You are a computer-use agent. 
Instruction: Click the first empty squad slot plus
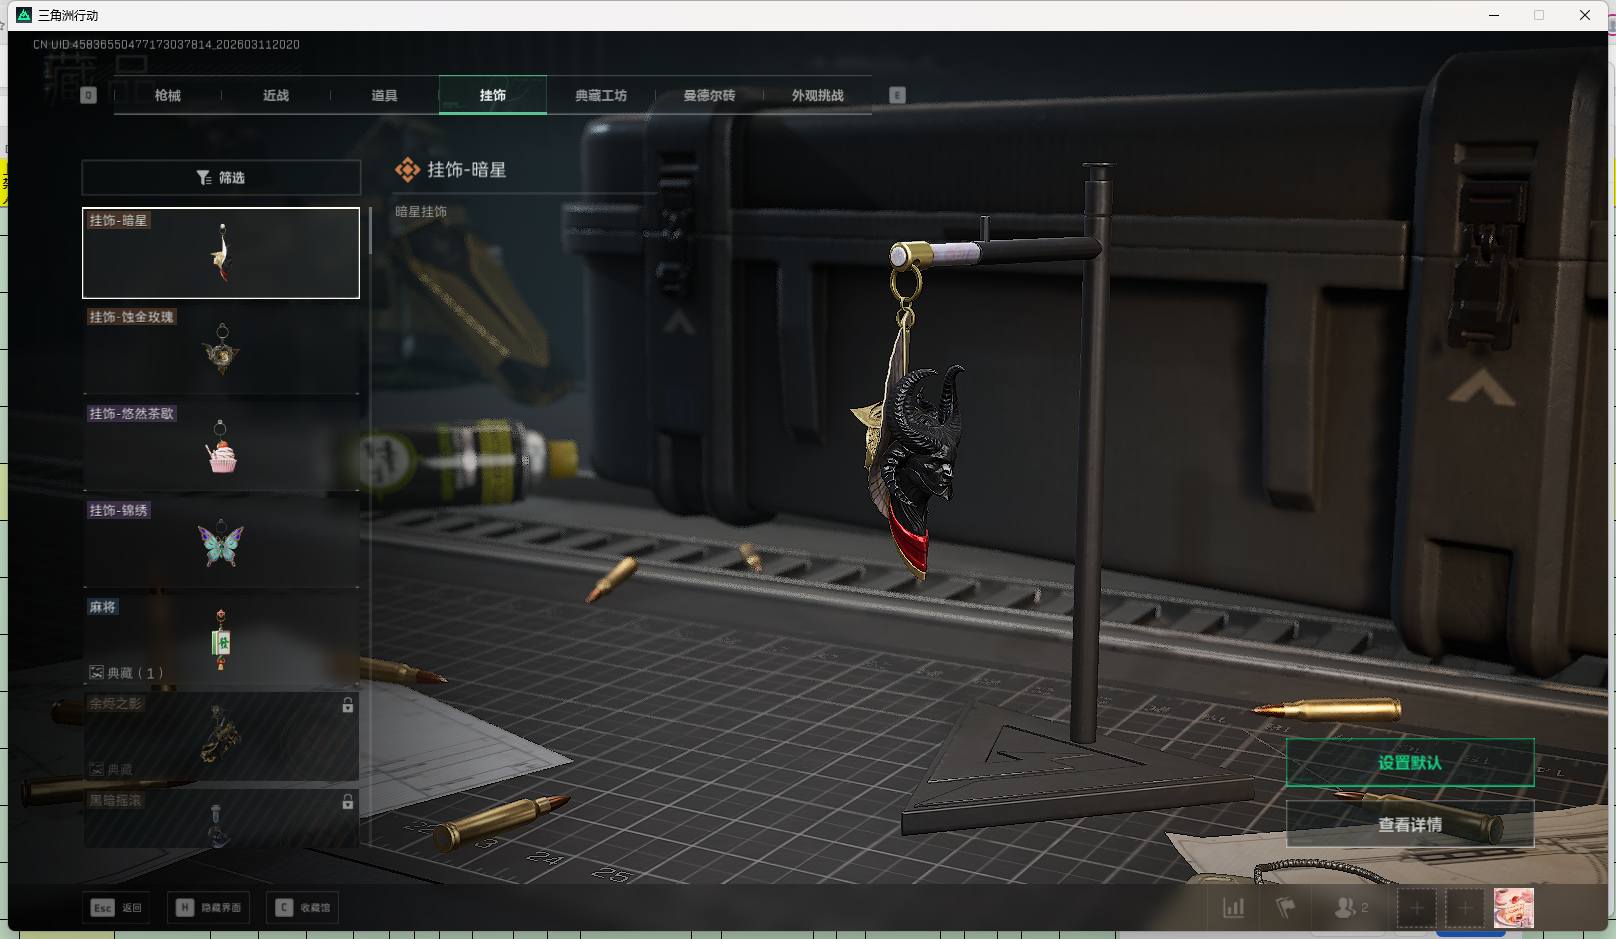tap(1416, 908)
